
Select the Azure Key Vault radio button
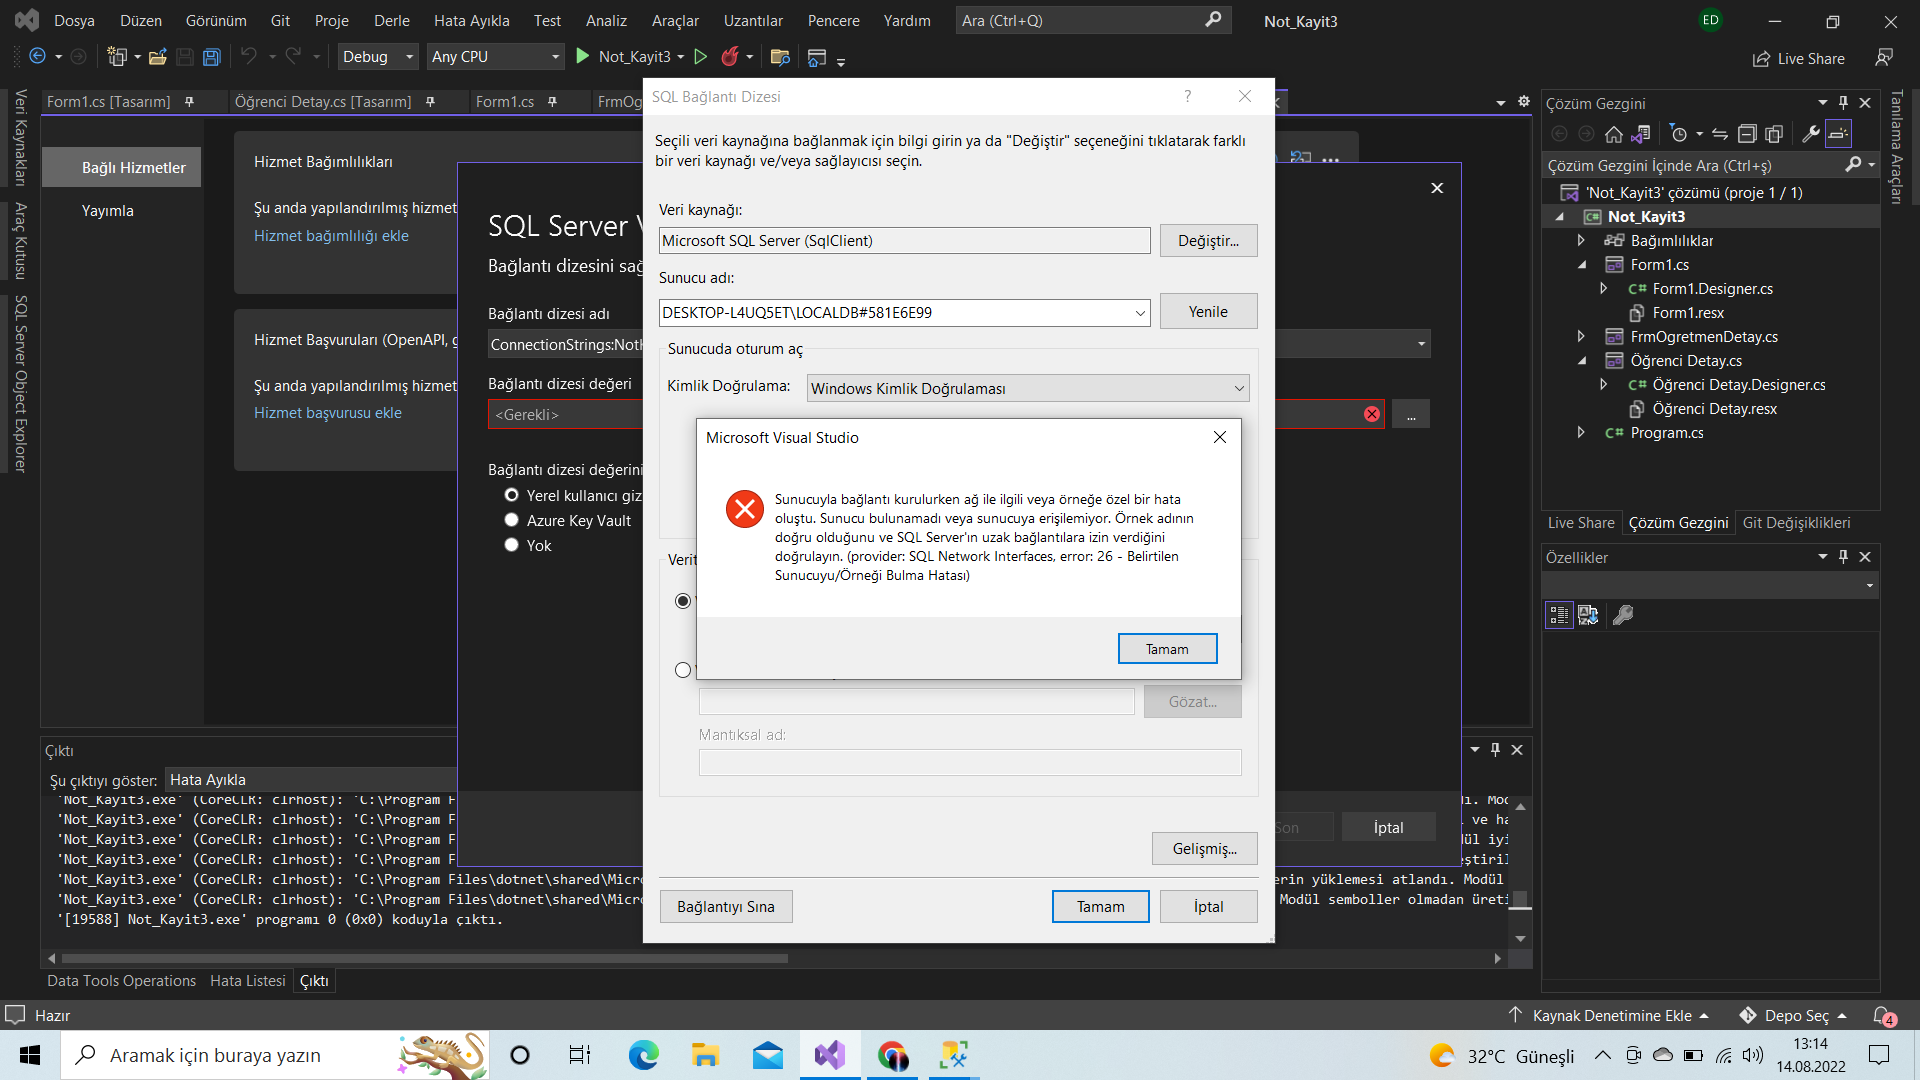coord(512,520)
